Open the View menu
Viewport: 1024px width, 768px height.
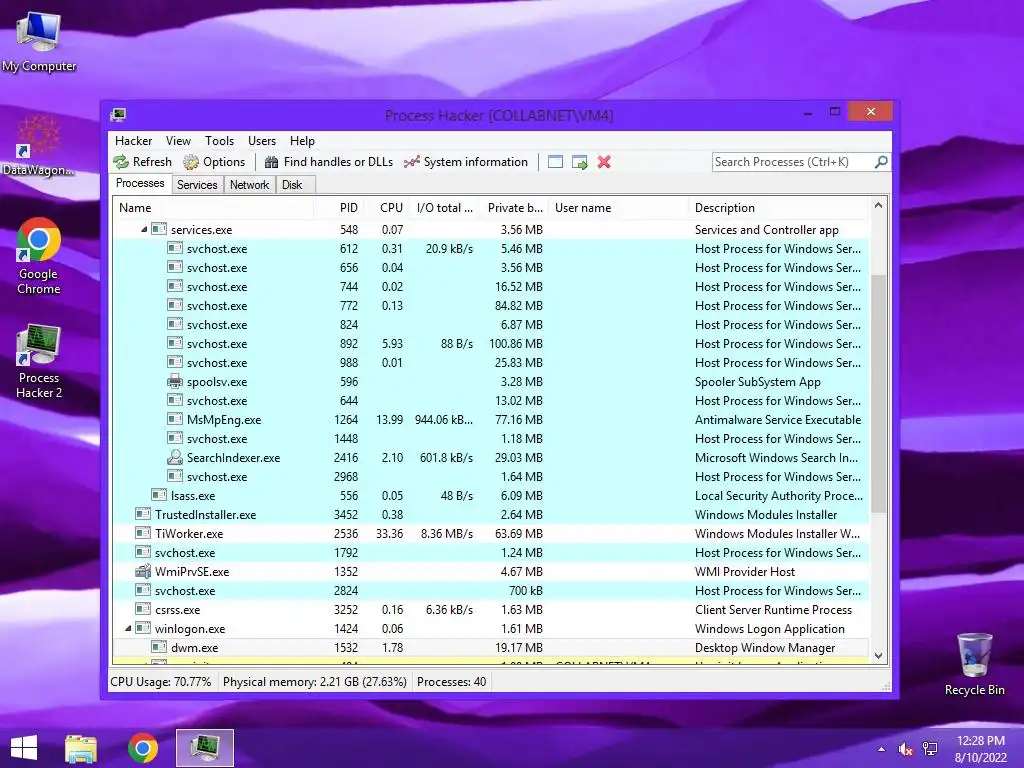click(x=178, y=140)
